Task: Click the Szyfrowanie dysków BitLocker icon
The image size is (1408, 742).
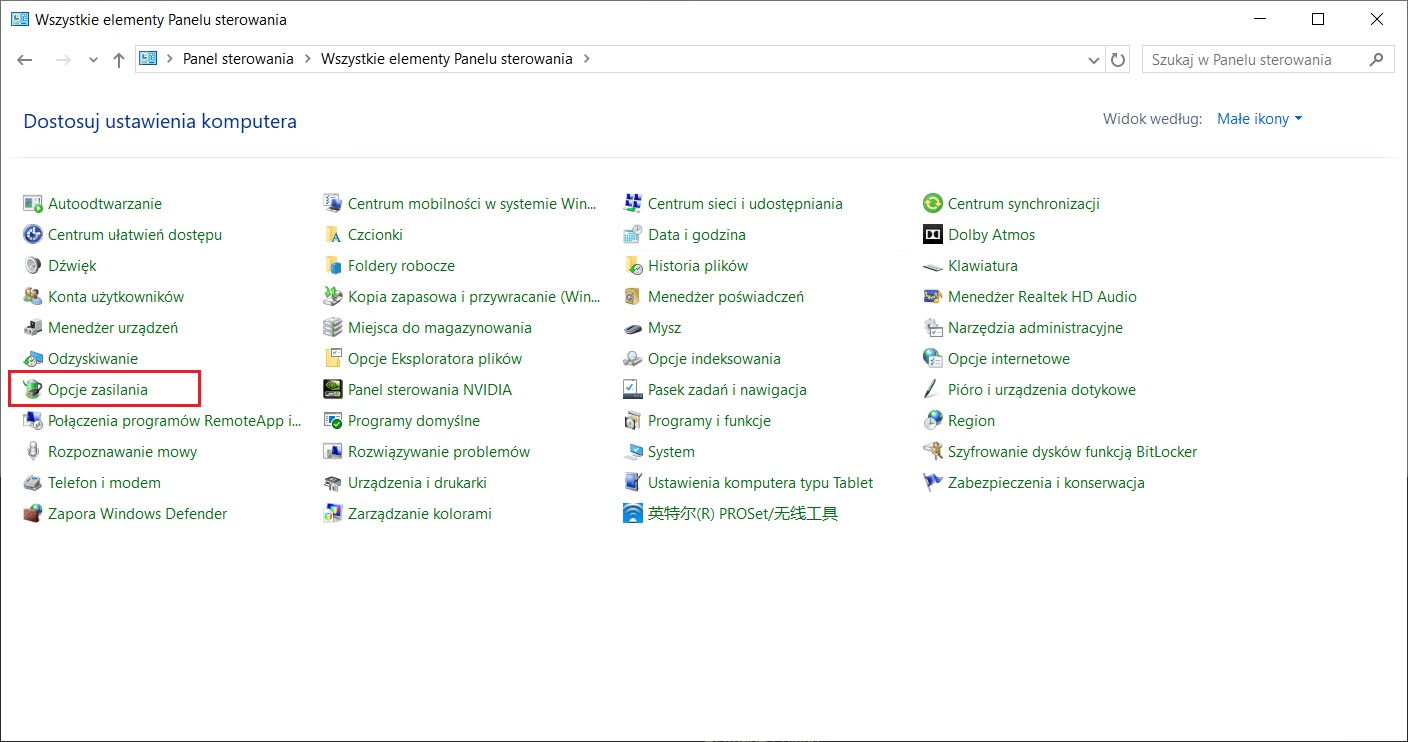Action: pyautogui.click(x=932, y=452)
